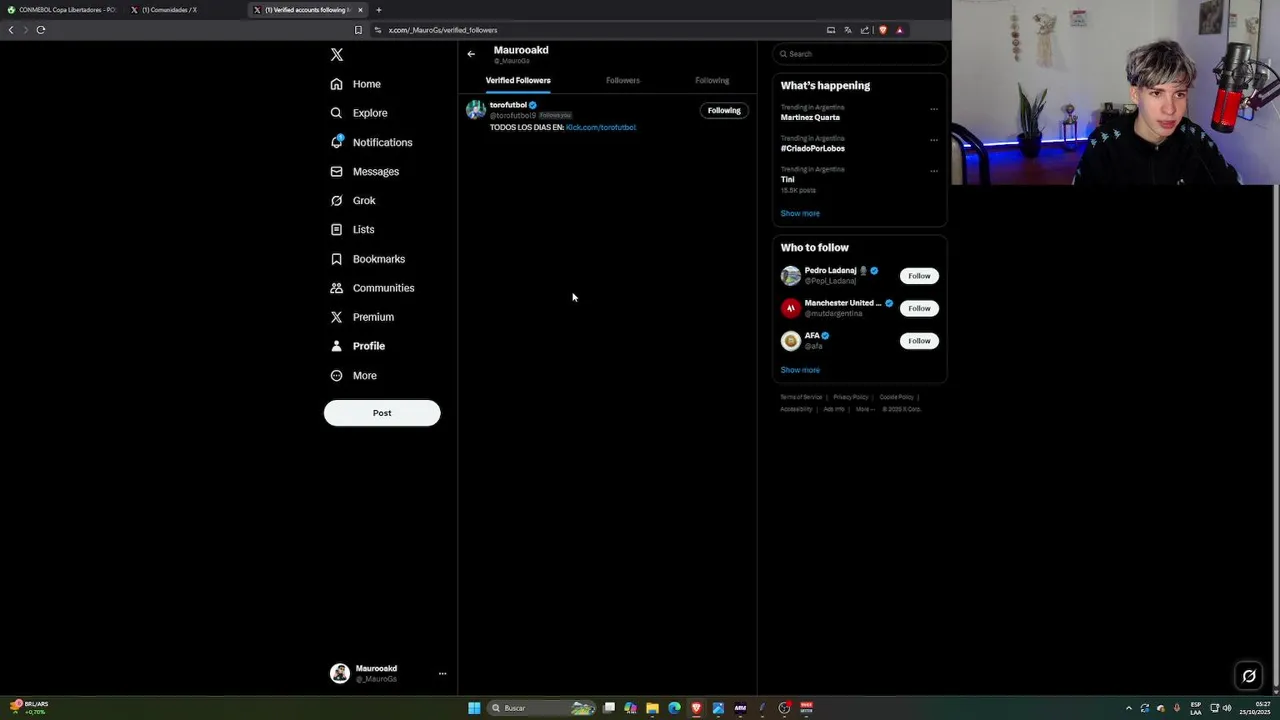Open AFA avatar
This screenshot has height=720, width=1280.
[x=791, y=341]
